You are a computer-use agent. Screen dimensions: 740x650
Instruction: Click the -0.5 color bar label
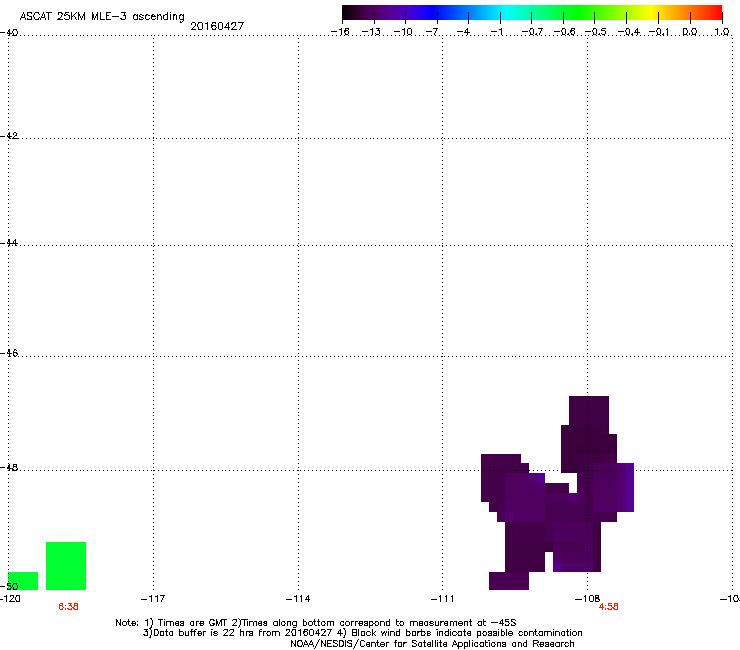(x=596, y=32)
